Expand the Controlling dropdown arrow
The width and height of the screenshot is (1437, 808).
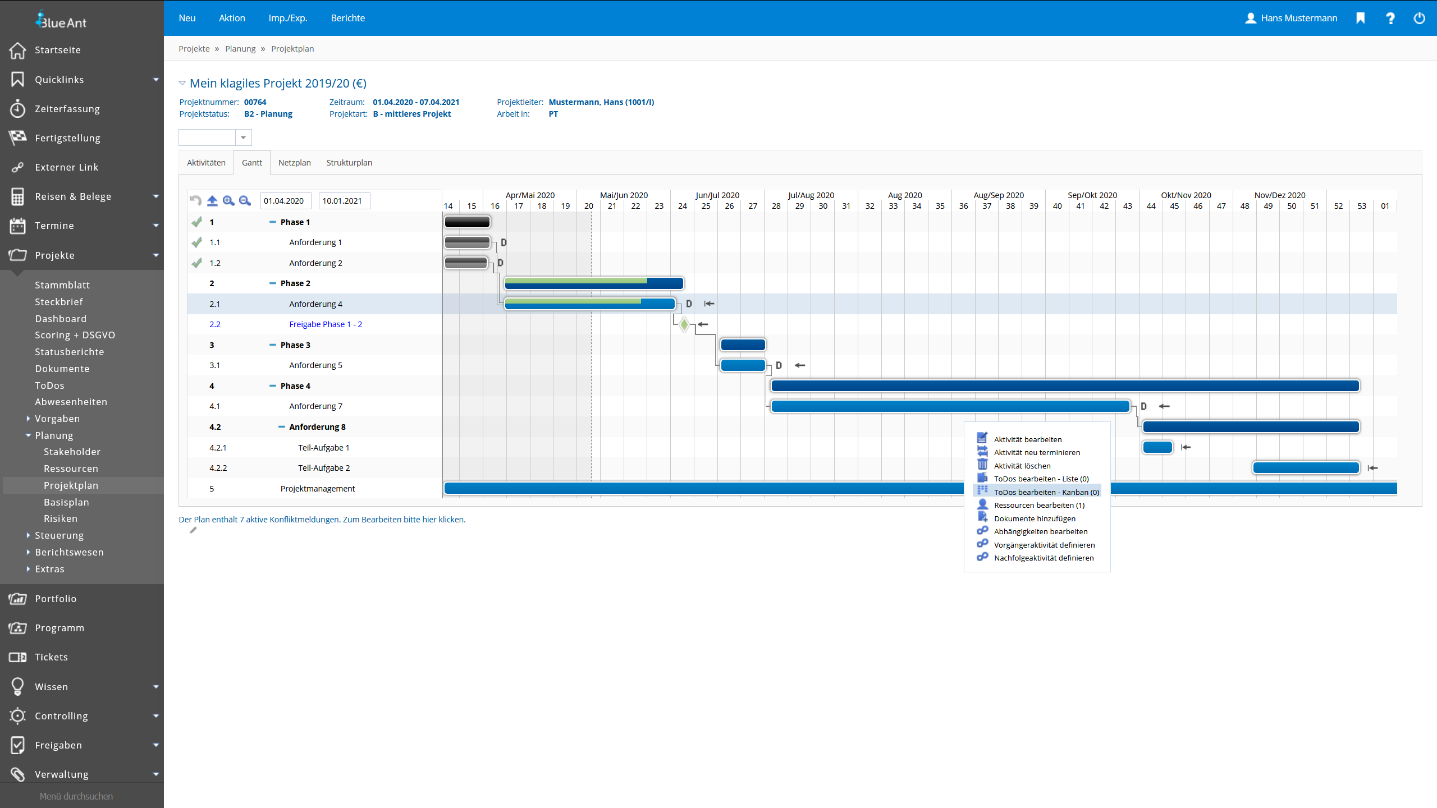point(156,716)
